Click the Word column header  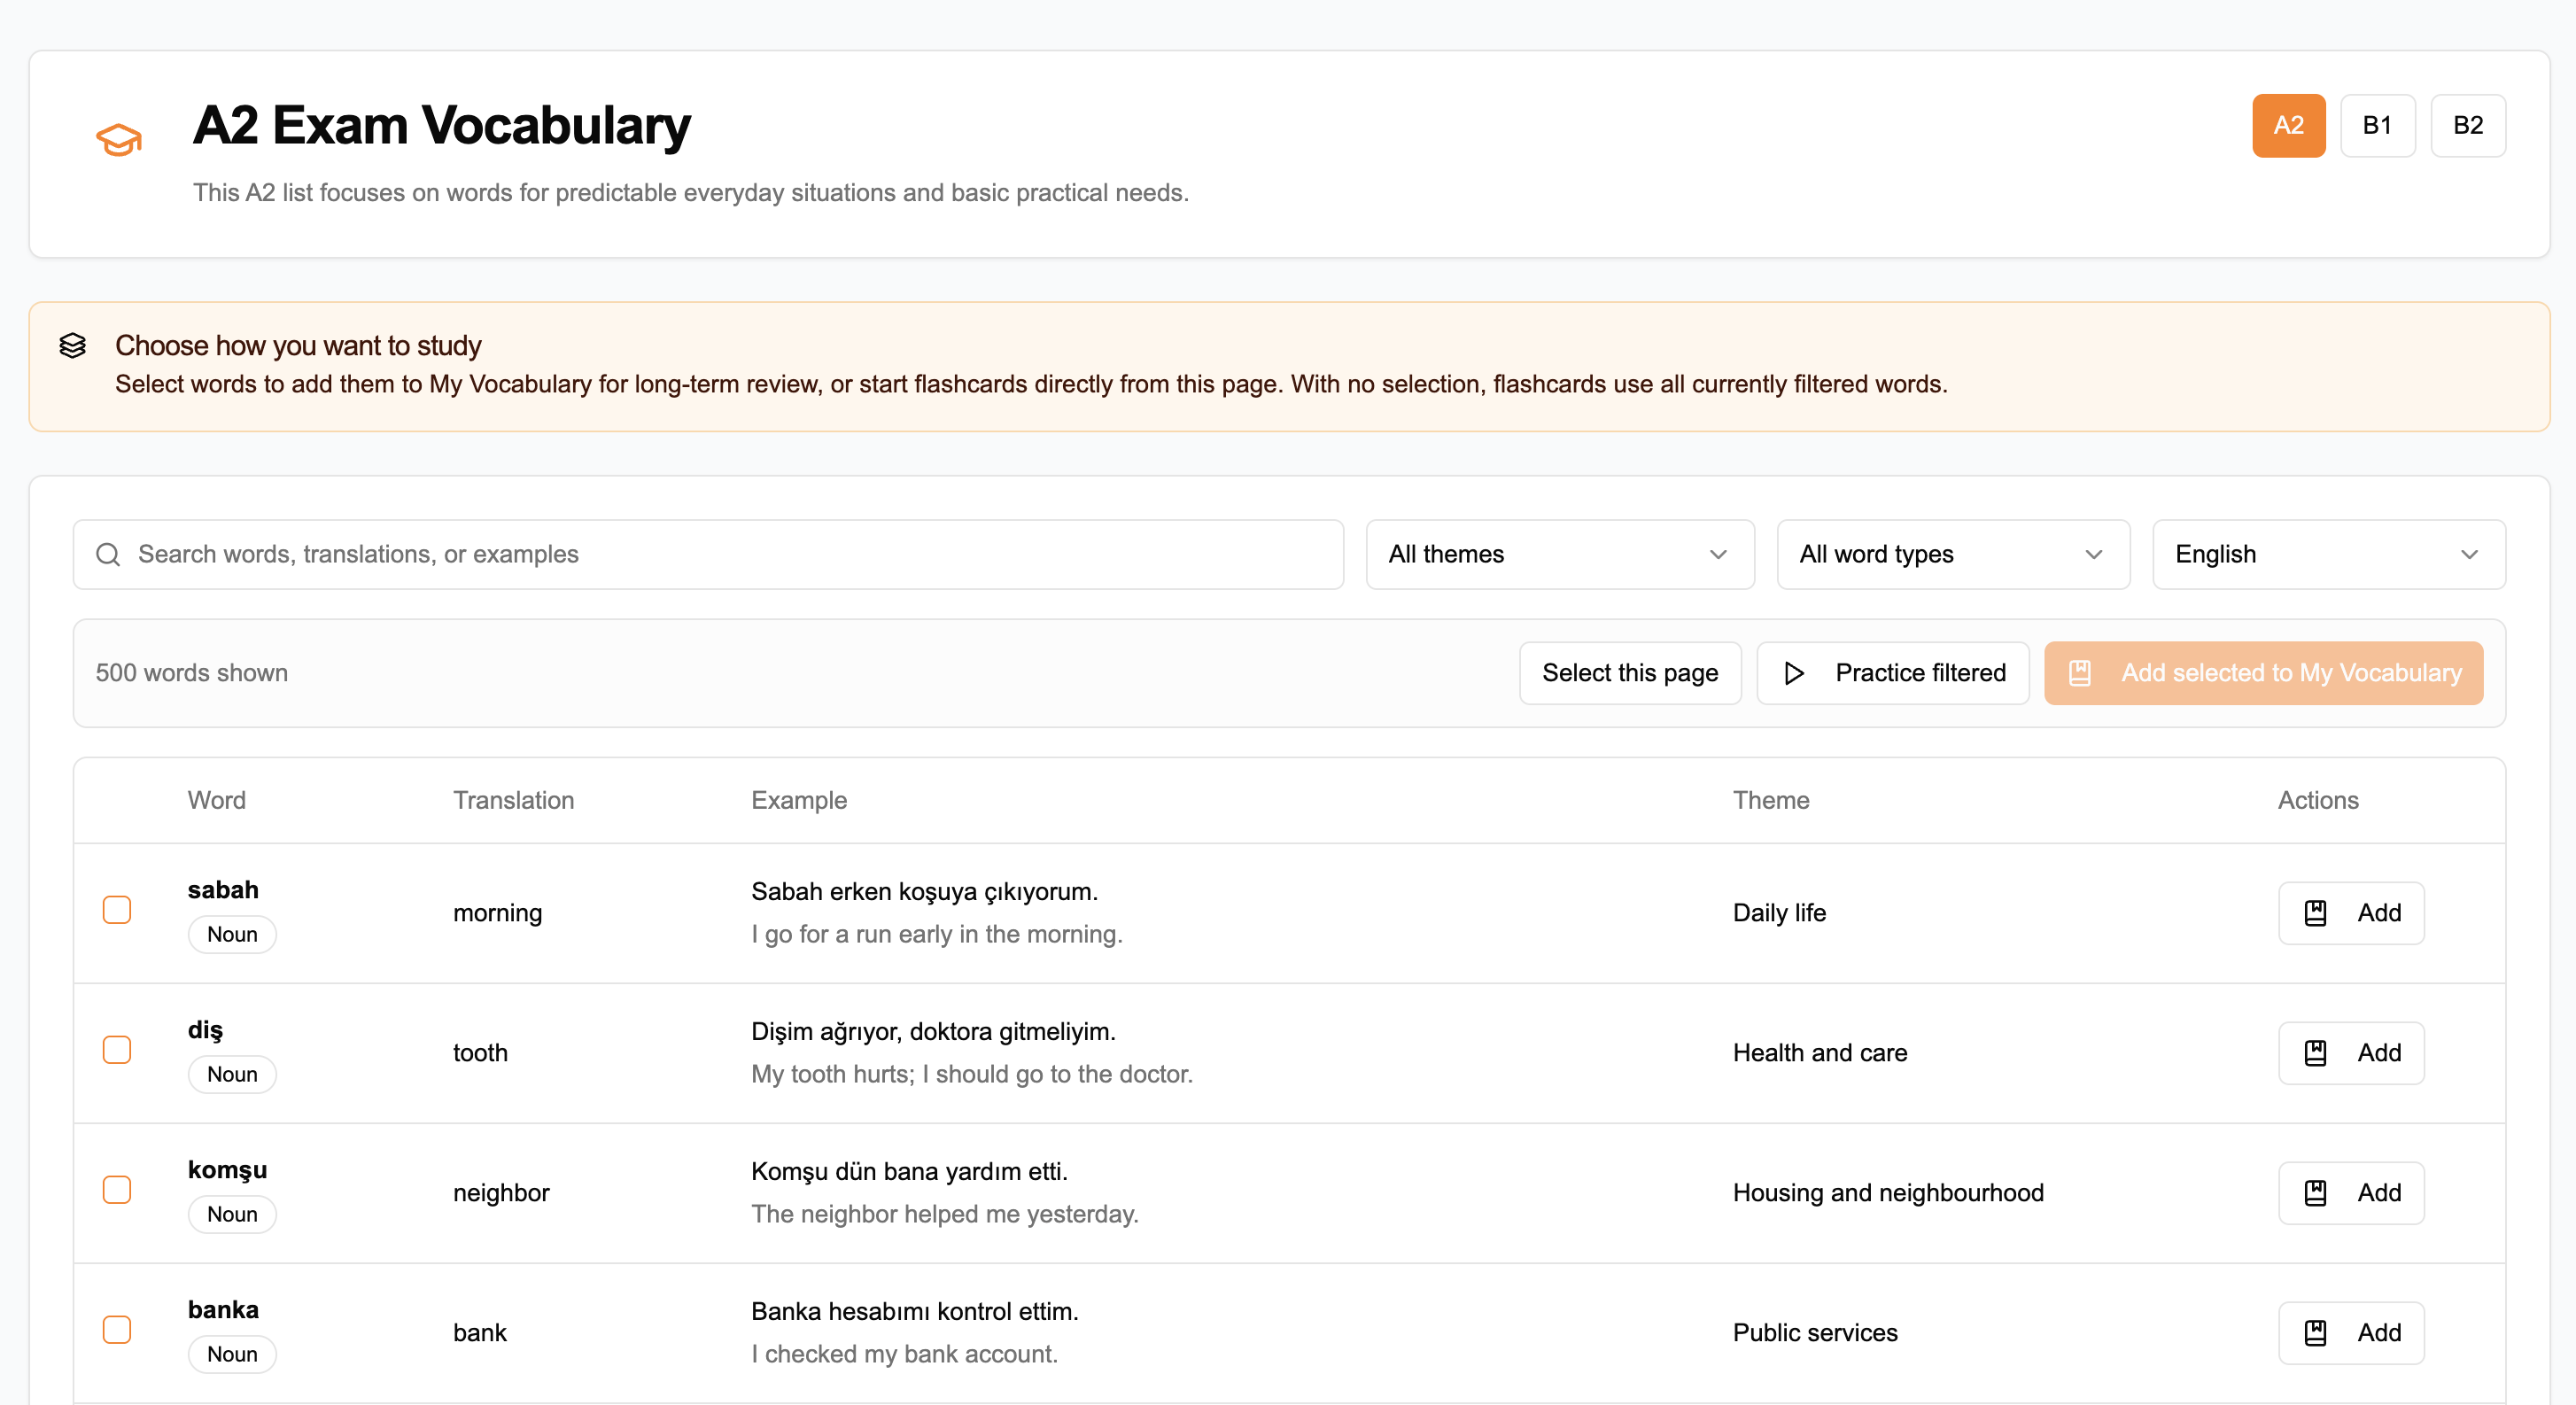pyautogui.click(x=217, y=800)
